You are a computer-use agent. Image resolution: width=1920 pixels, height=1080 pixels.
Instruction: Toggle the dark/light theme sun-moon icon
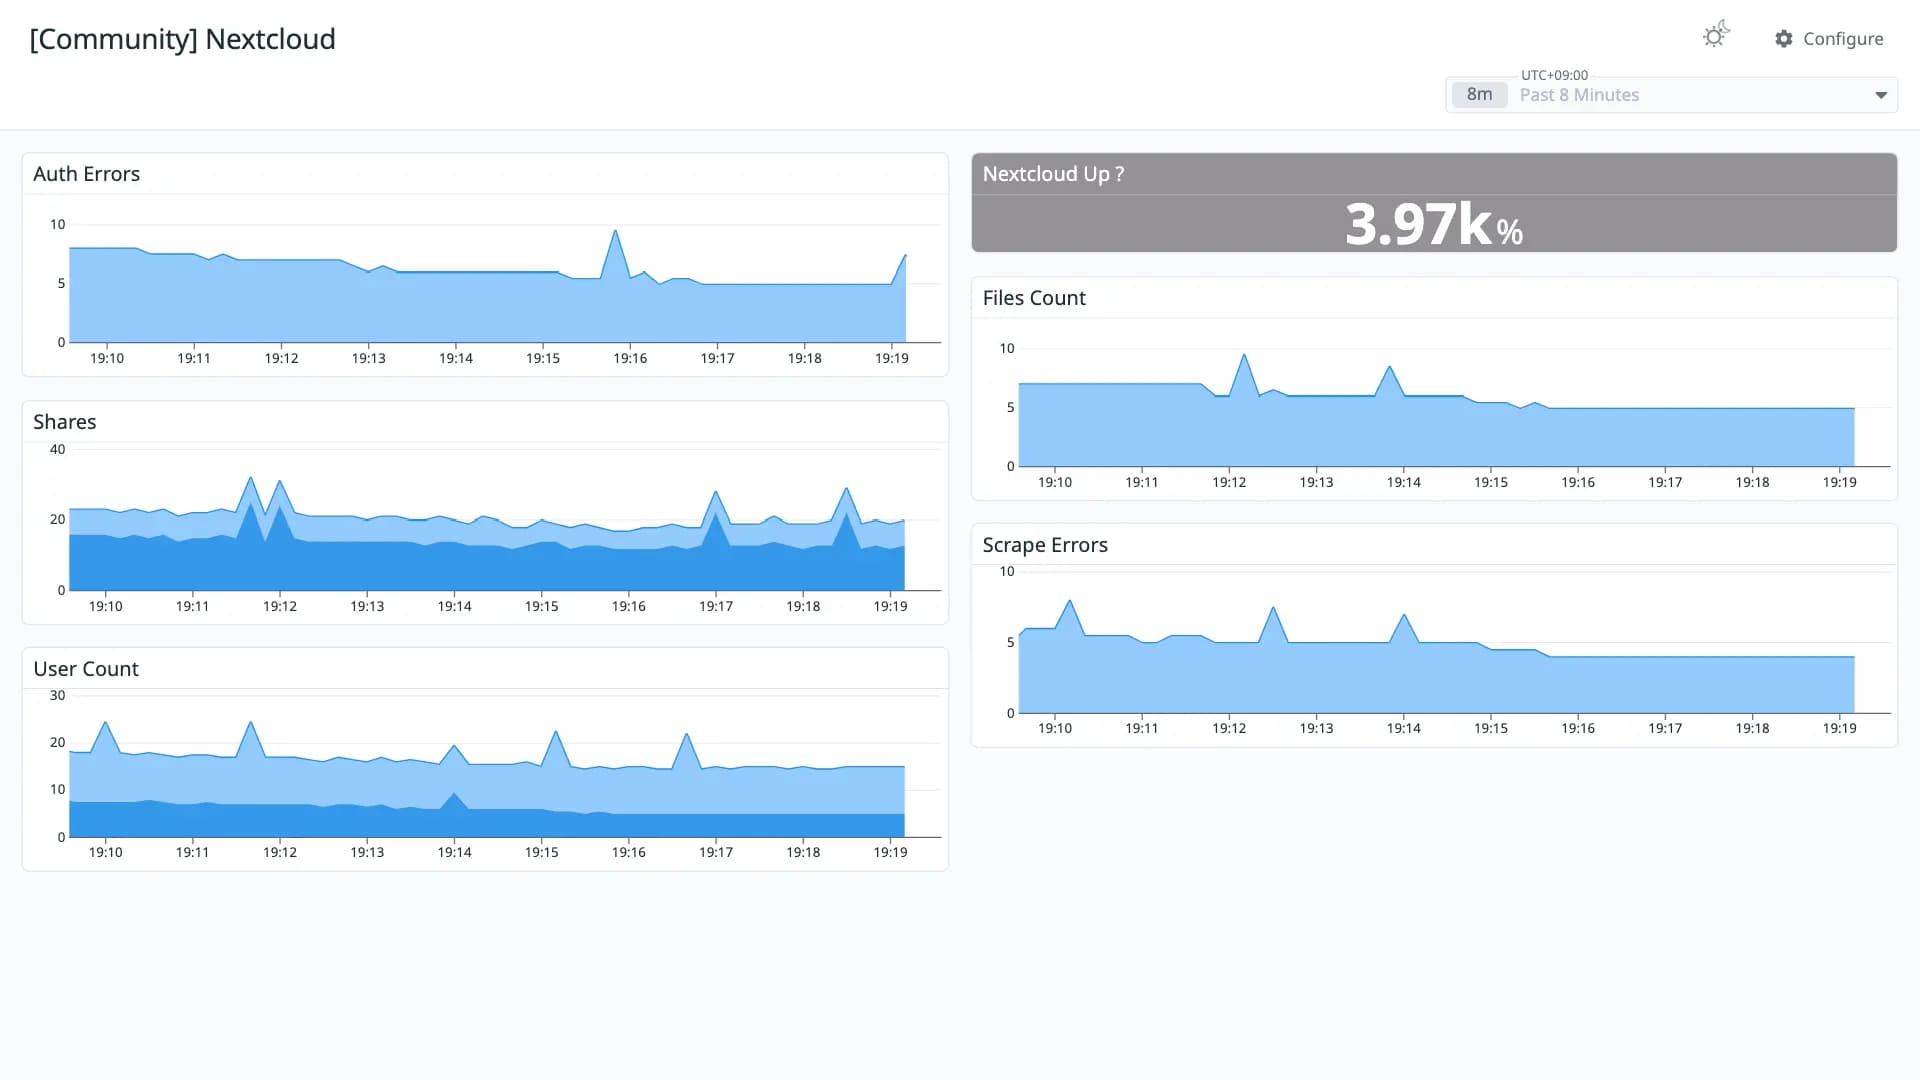[1716, 36]
